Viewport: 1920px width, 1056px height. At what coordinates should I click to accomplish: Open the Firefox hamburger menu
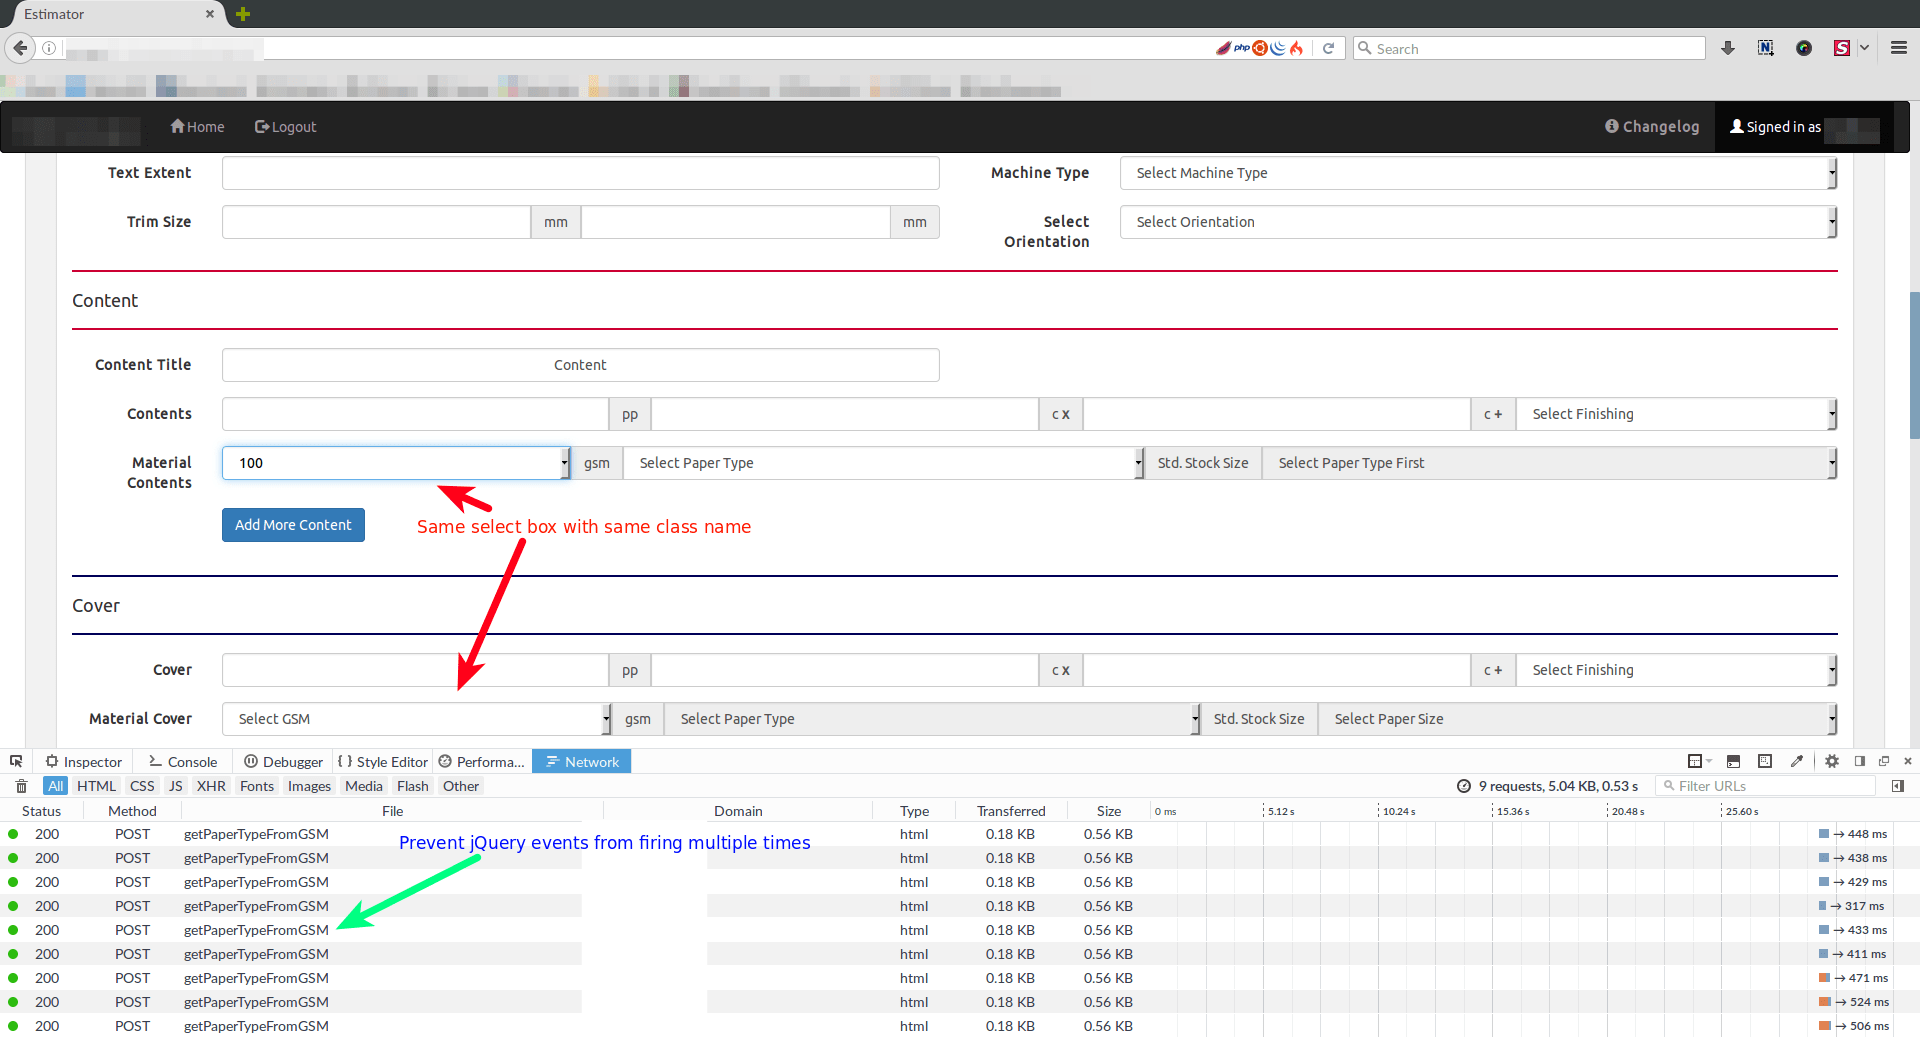[x=1899, y=47]
